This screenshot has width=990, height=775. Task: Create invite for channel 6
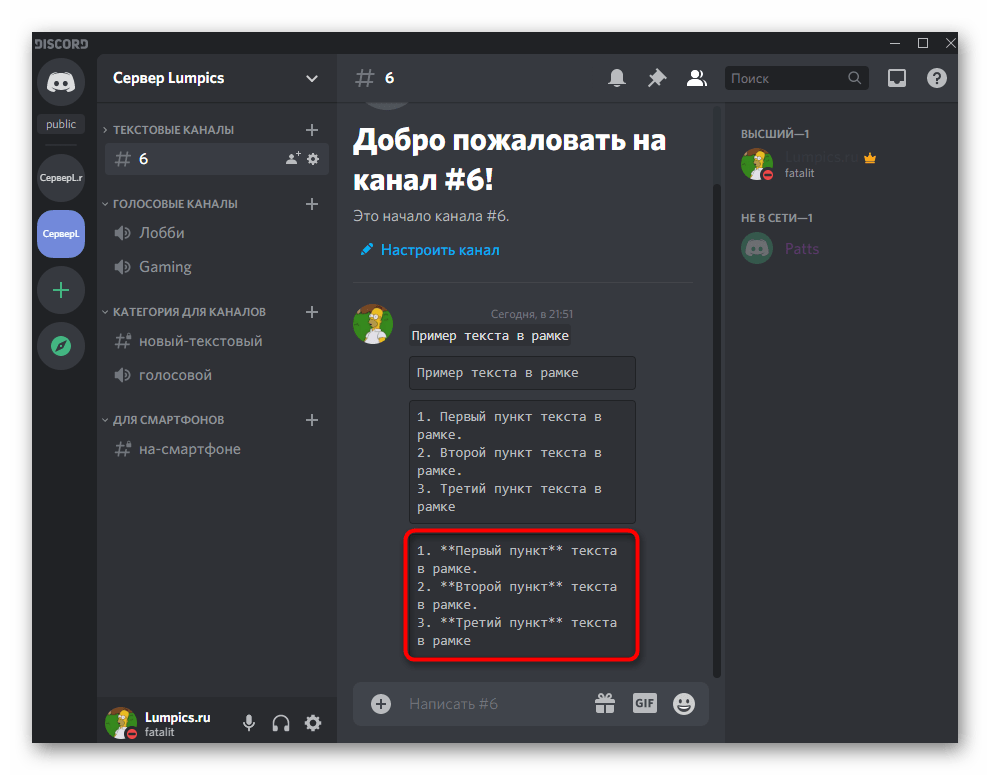pos(293,159)
